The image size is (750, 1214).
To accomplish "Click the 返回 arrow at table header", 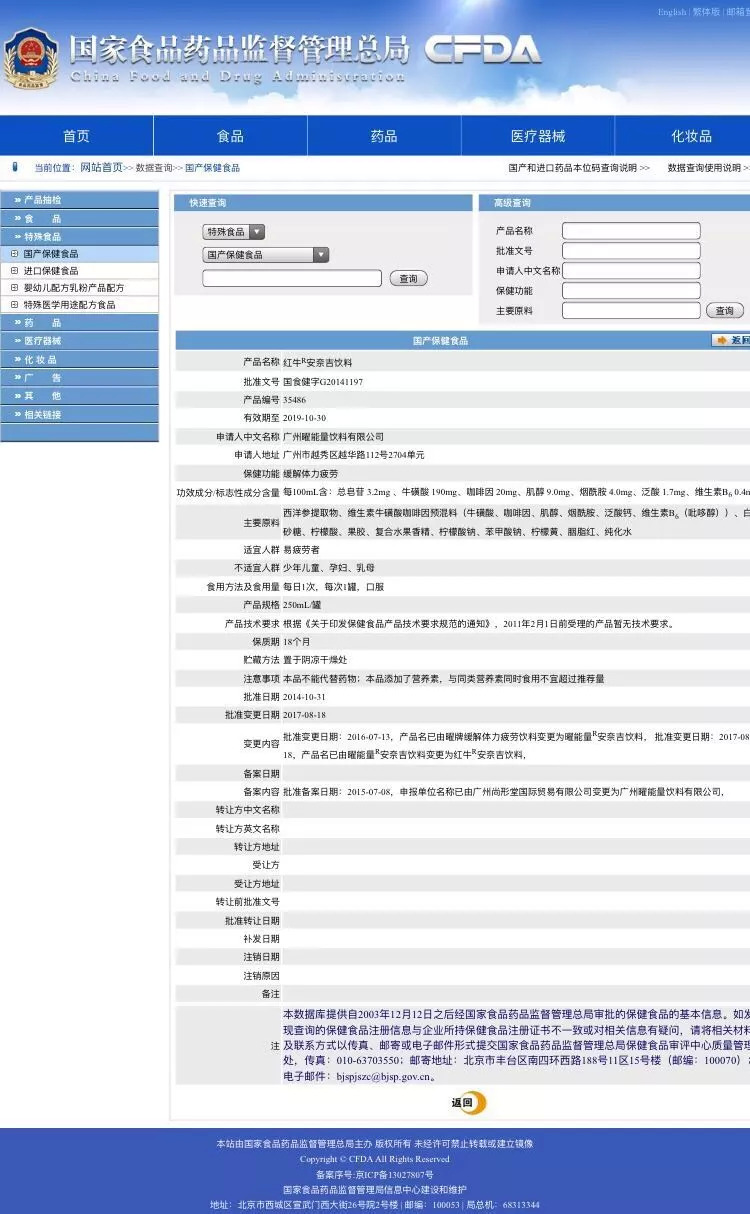I will point(731,341).
